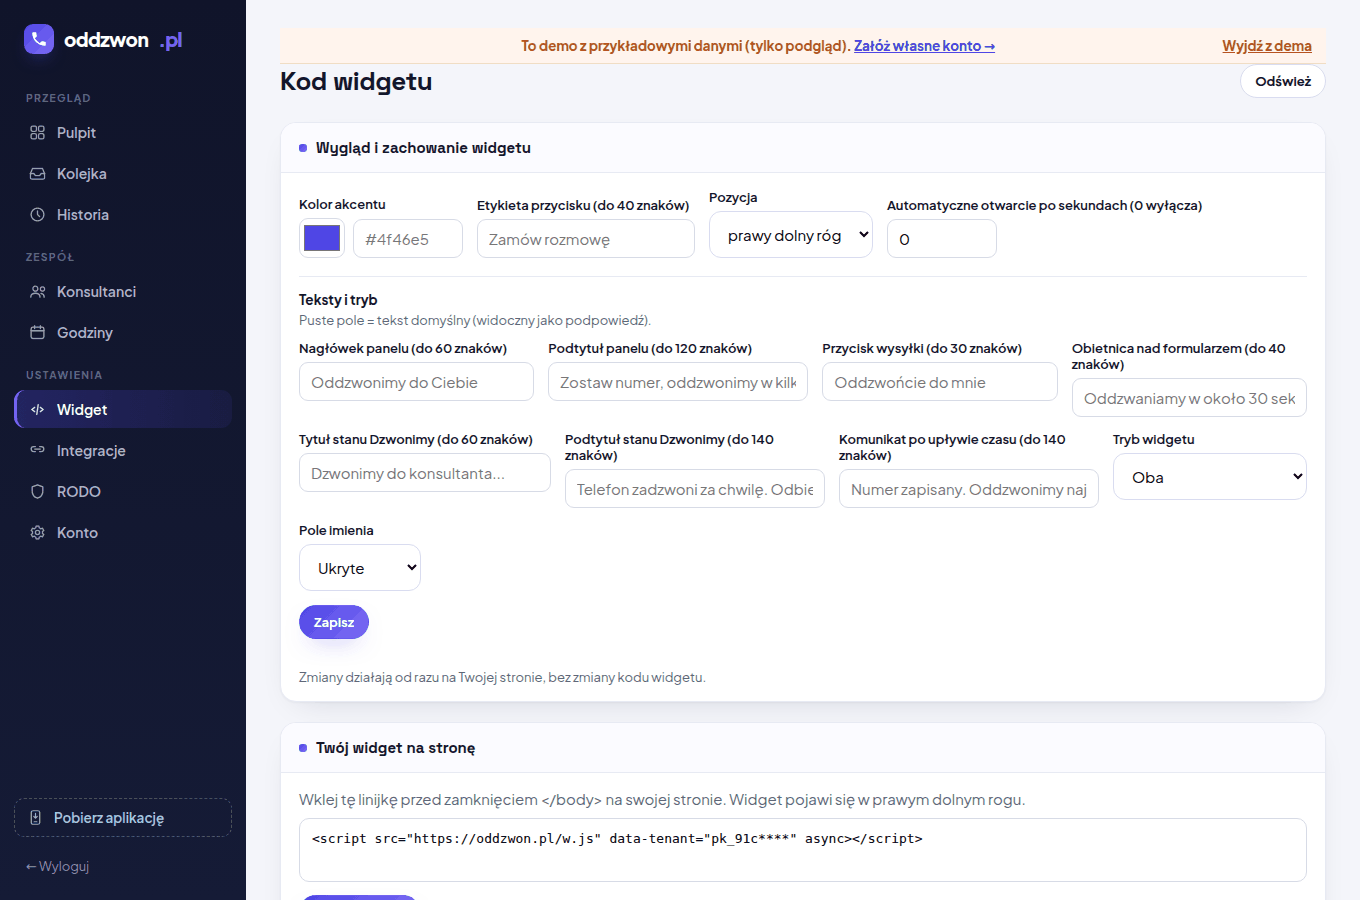Click the 'Teksty i tryb' subheading
The width and height of the screenshot is (1360, 900).
point(338,300)
